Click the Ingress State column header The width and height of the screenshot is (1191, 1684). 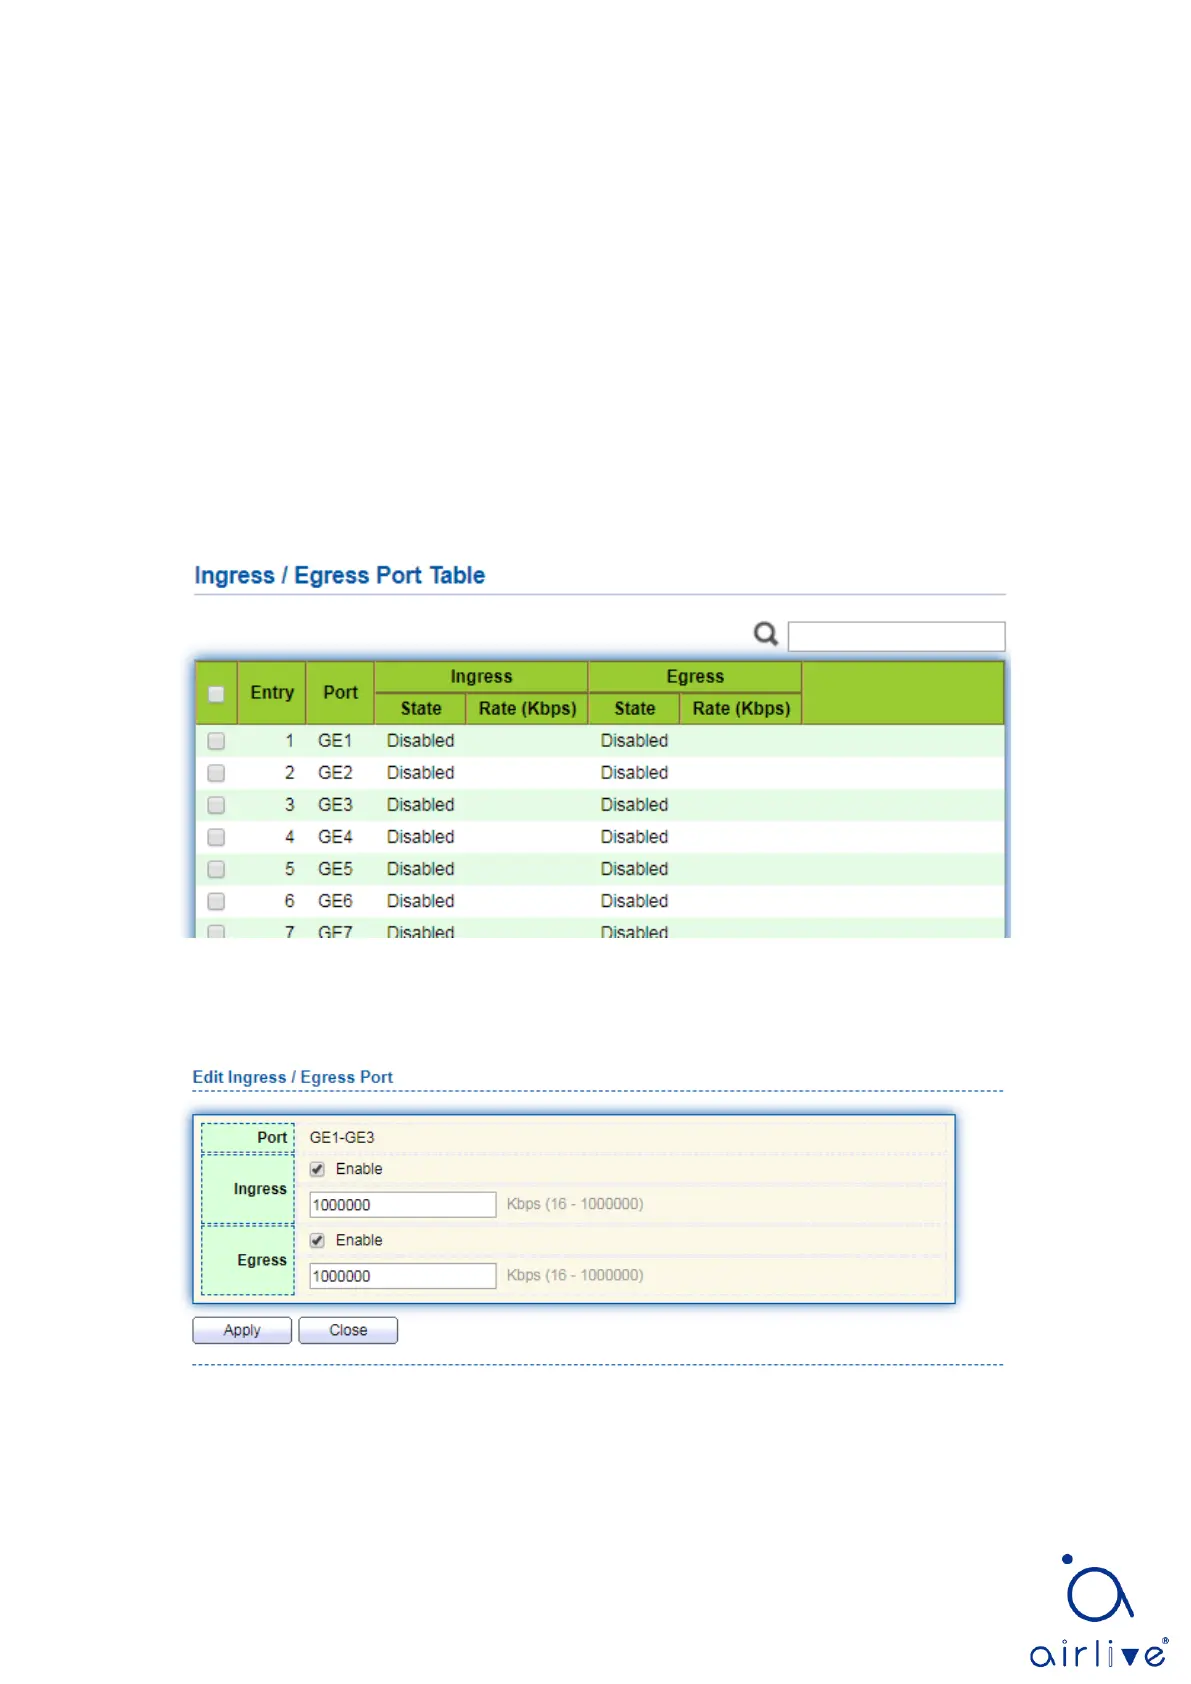pos(420,708)
